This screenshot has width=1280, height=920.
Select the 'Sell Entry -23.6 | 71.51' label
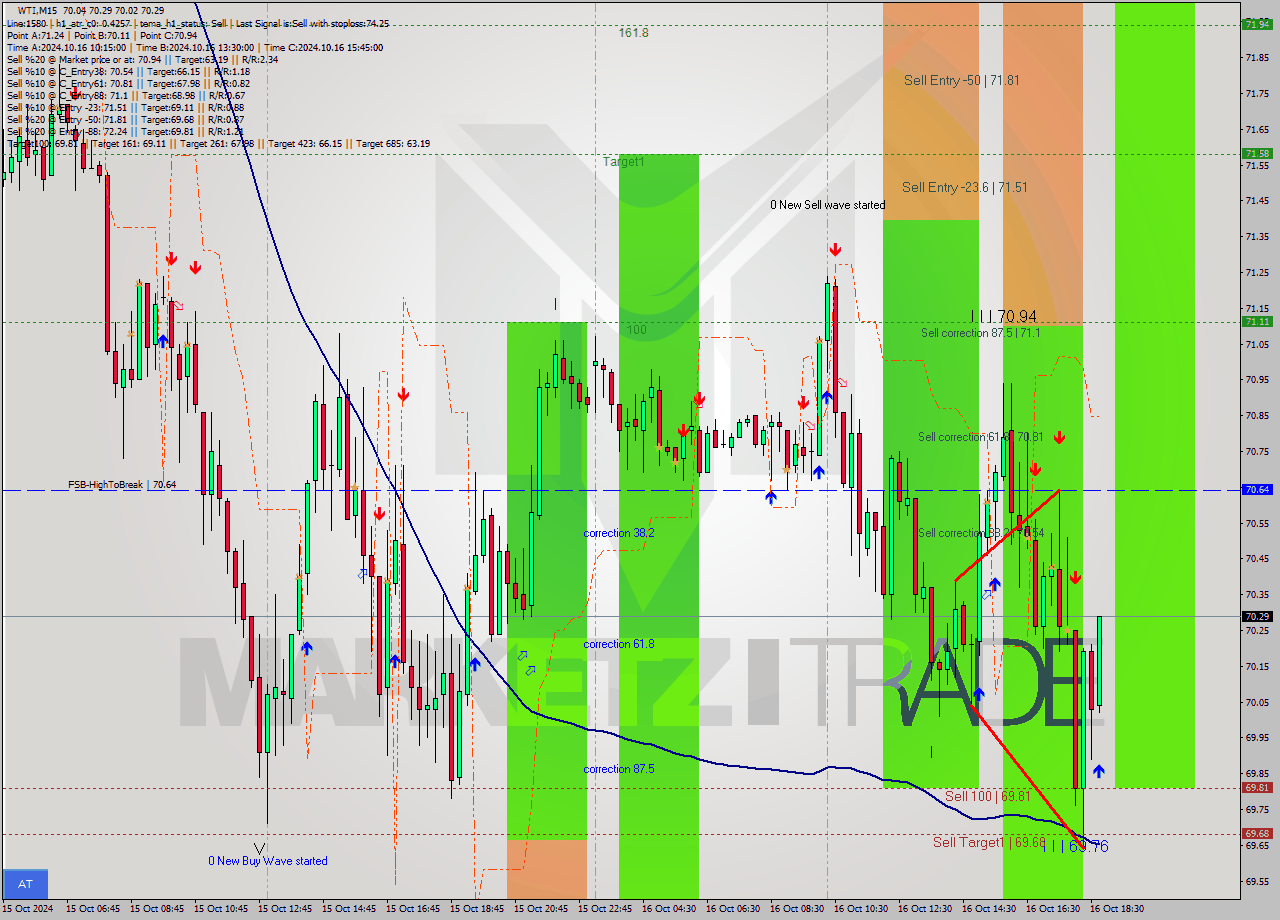[x=964, y=187]
